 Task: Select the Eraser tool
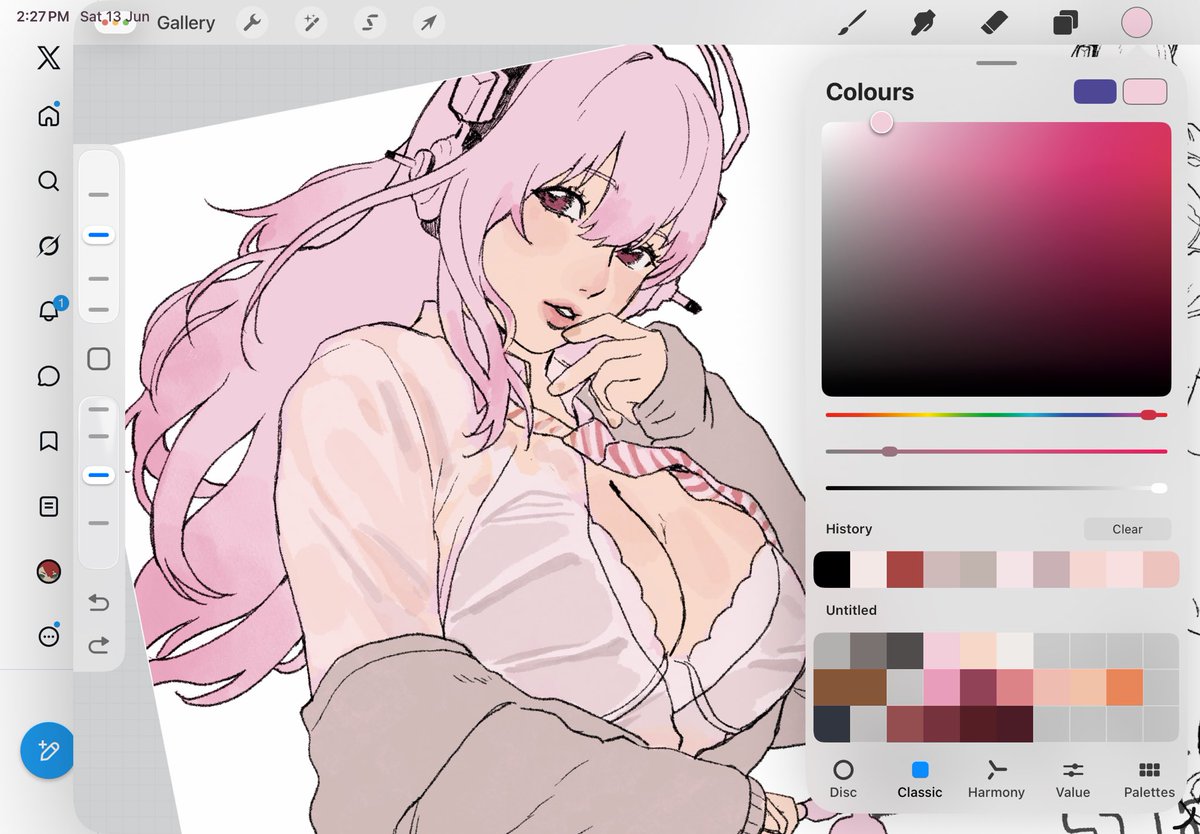pos(993,23)
